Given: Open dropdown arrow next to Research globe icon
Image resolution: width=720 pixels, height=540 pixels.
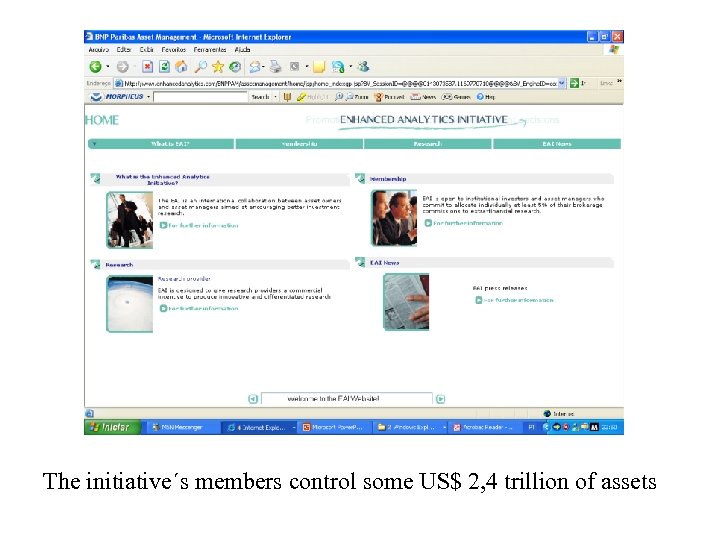Looking at the screenshot, I should (x=351, y=67).
